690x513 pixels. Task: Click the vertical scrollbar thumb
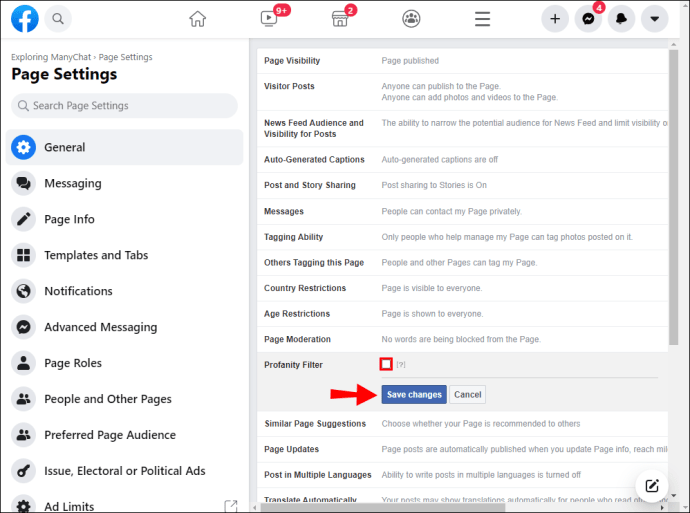[x=673, y=197]
